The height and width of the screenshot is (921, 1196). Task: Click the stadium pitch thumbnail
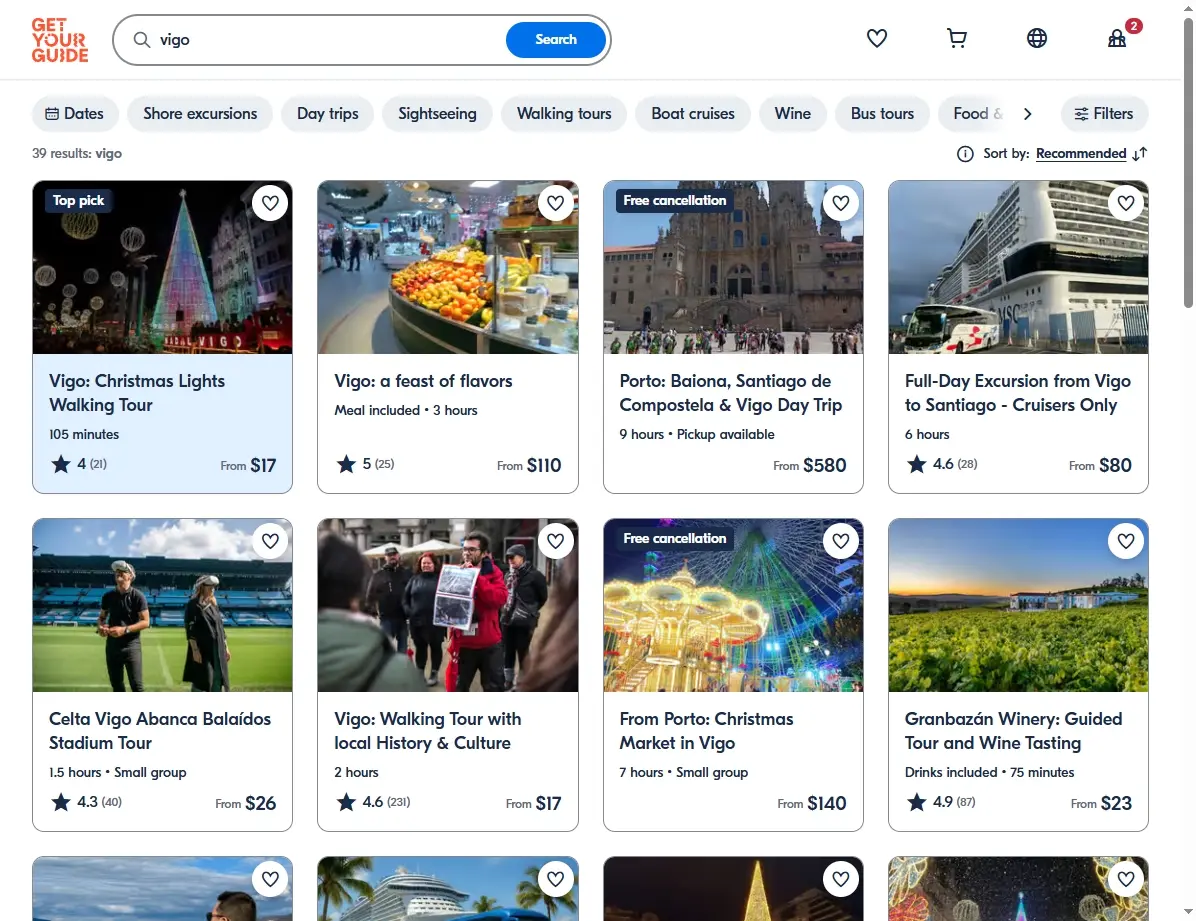pyautogui.click(x=162, y=606)
